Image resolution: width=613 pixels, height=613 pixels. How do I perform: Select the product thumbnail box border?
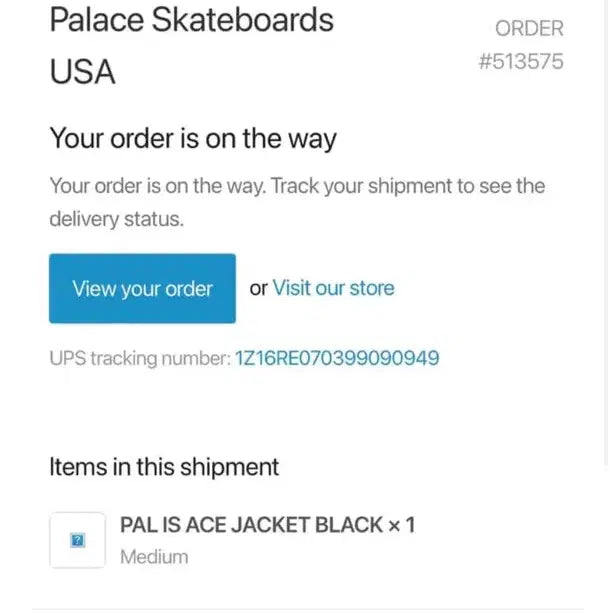(x=52, y=540)
